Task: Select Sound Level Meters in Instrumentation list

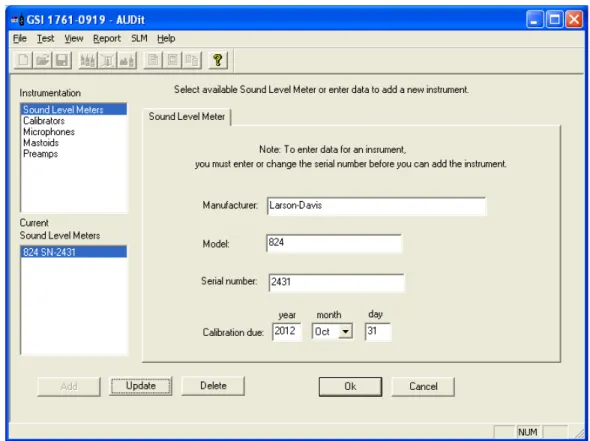Action: pos(74,109)
